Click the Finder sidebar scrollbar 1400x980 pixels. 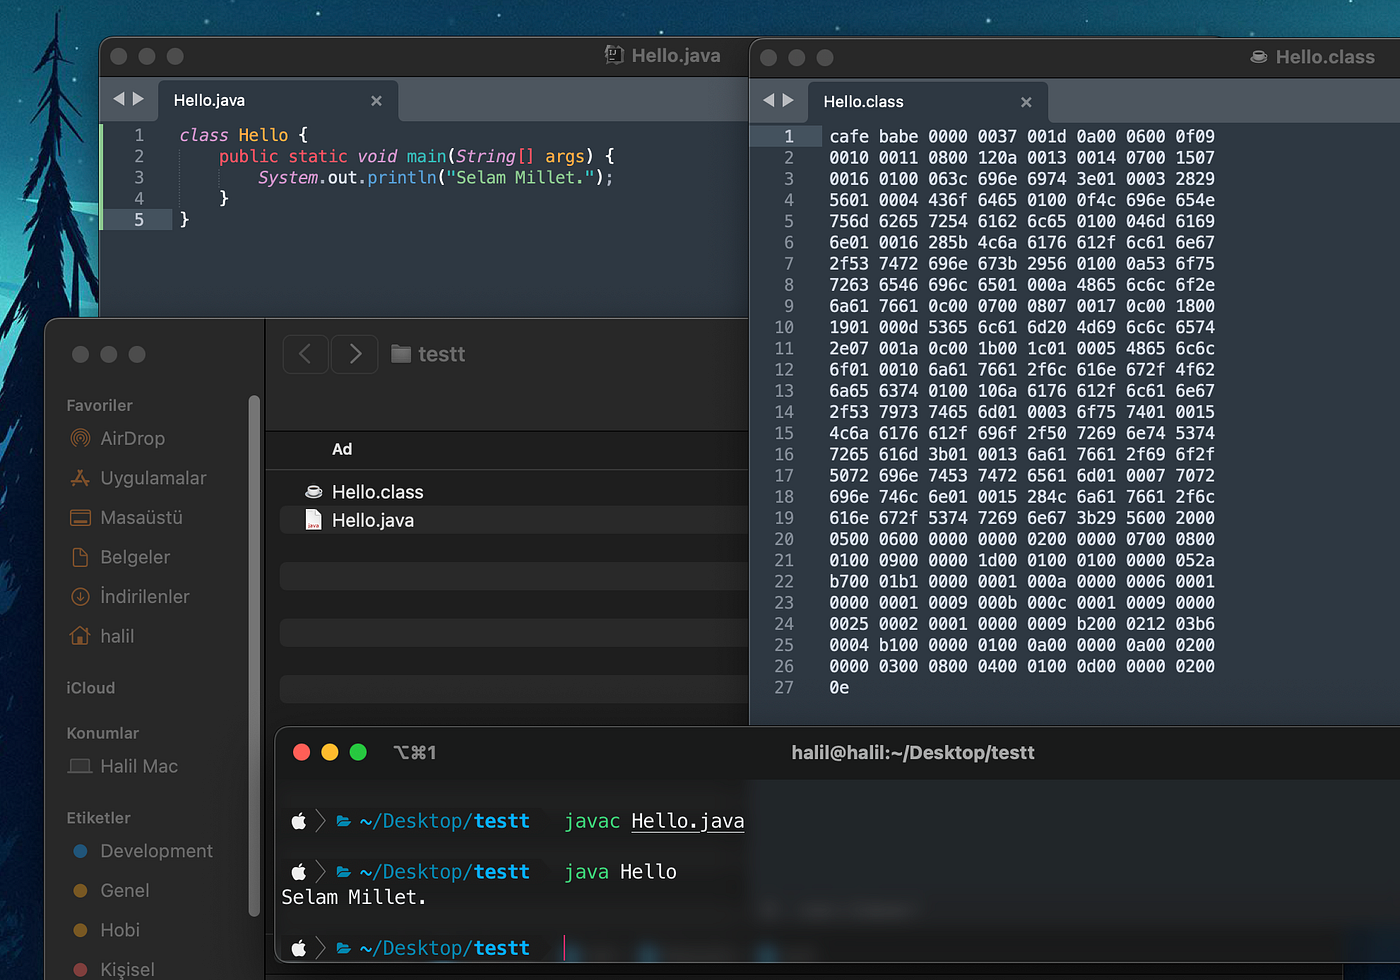pos(254,655)
